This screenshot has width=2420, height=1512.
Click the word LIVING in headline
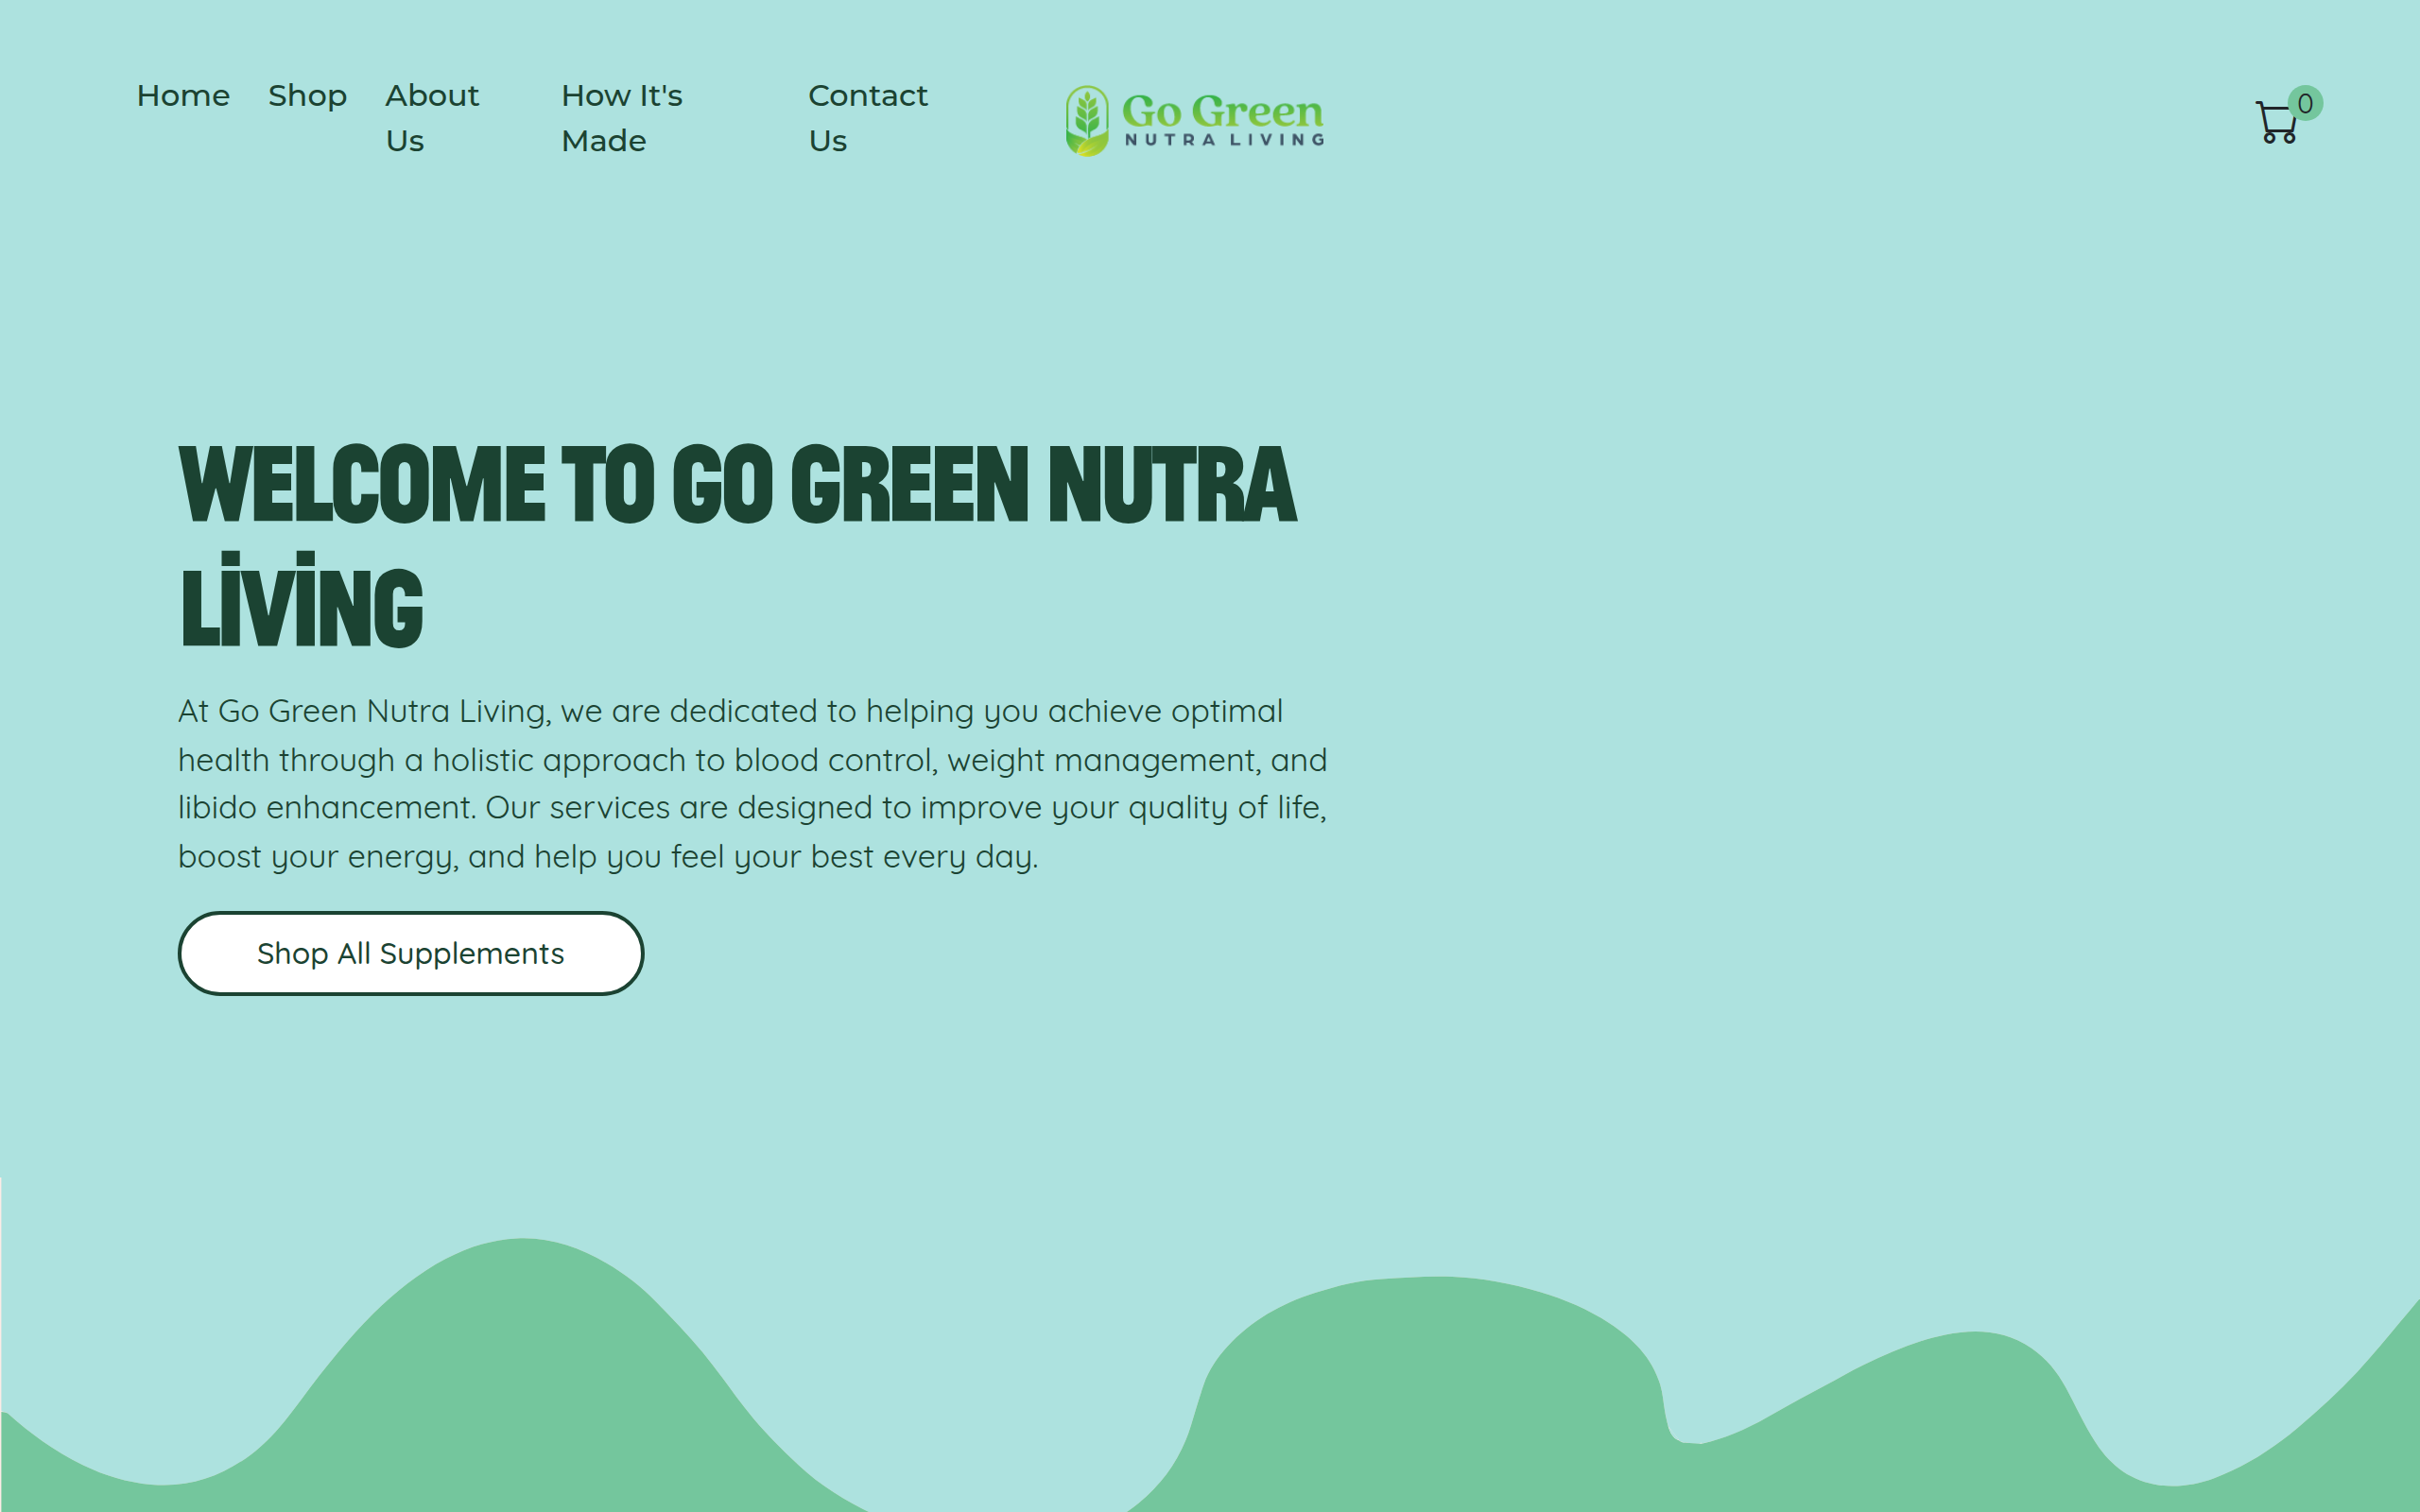(302, 602)
